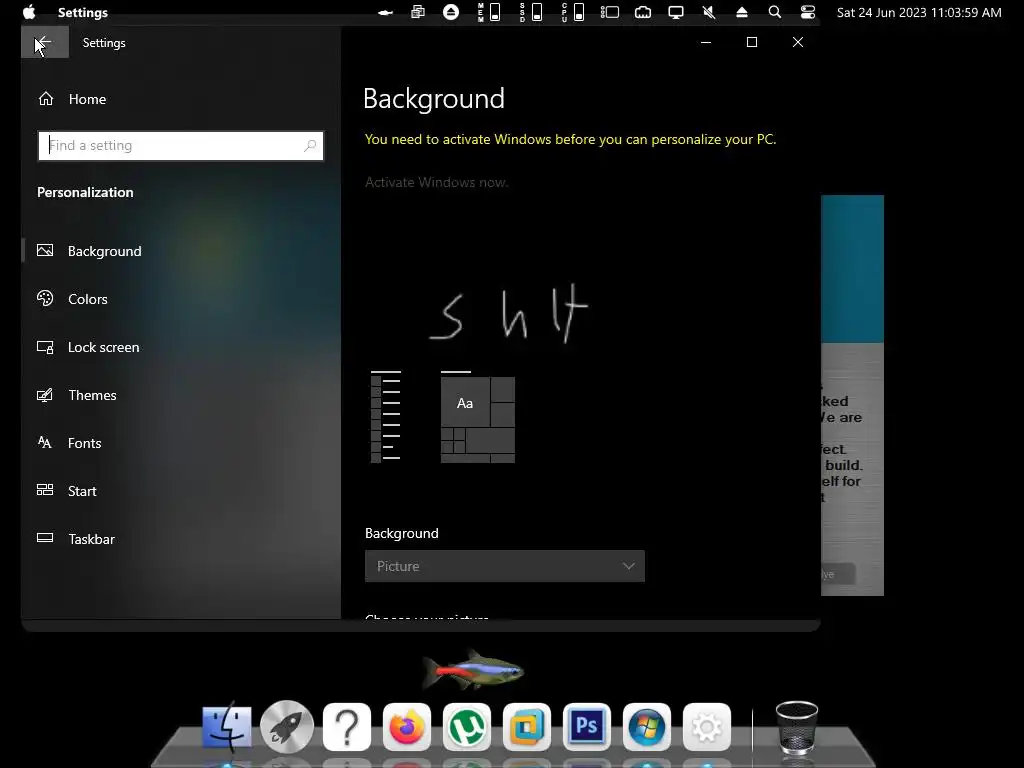Image resolution: width=1024 pixels, height=768 pixels.
Task: Open Launchpad rocket in the dock
Action: point(287,727)
